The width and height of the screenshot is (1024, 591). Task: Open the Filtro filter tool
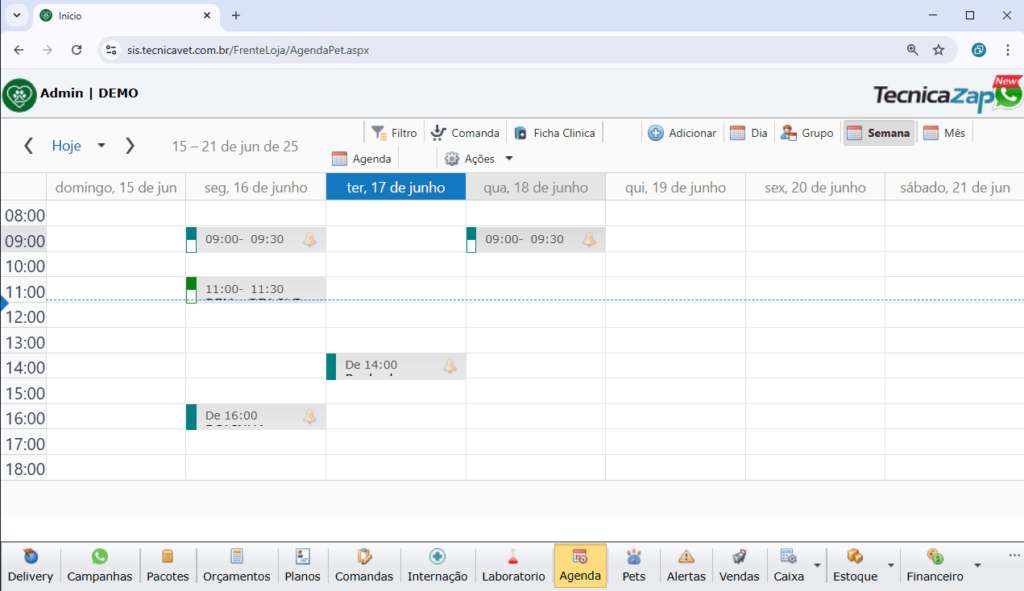[x=393, y=133]
